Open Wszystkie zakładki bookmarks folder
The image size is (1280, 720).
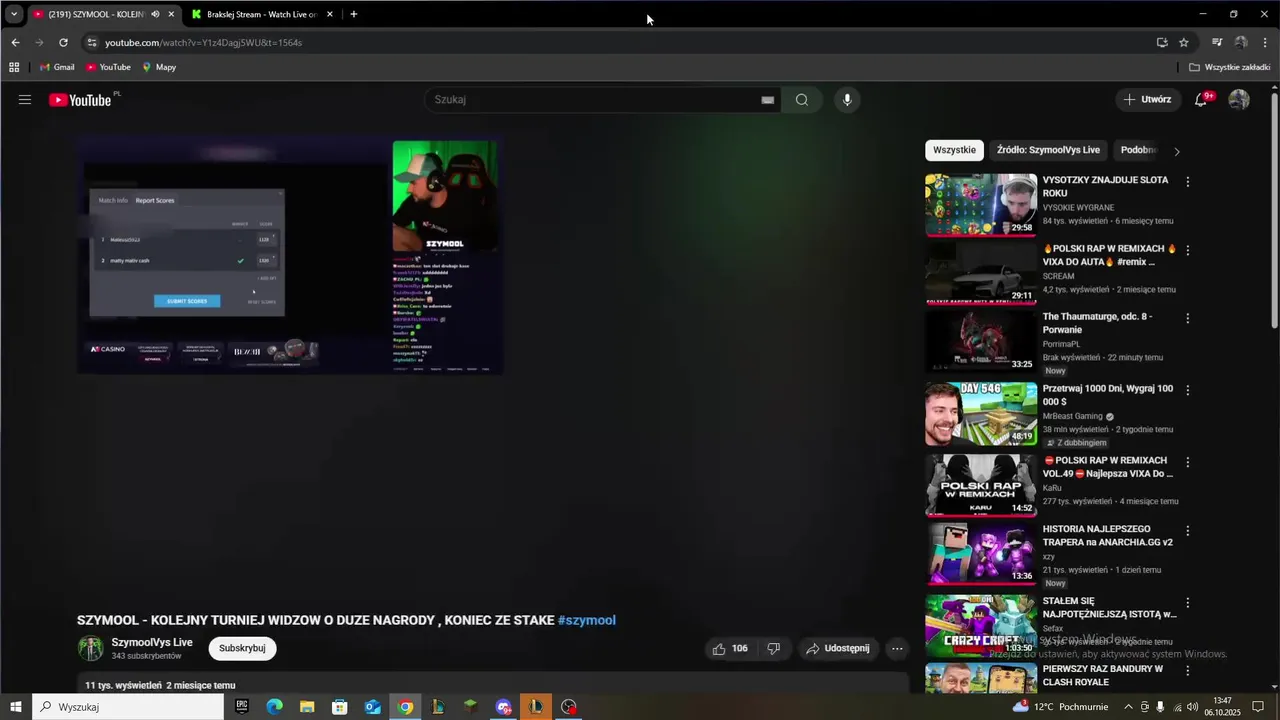[x=1230, y=67]
